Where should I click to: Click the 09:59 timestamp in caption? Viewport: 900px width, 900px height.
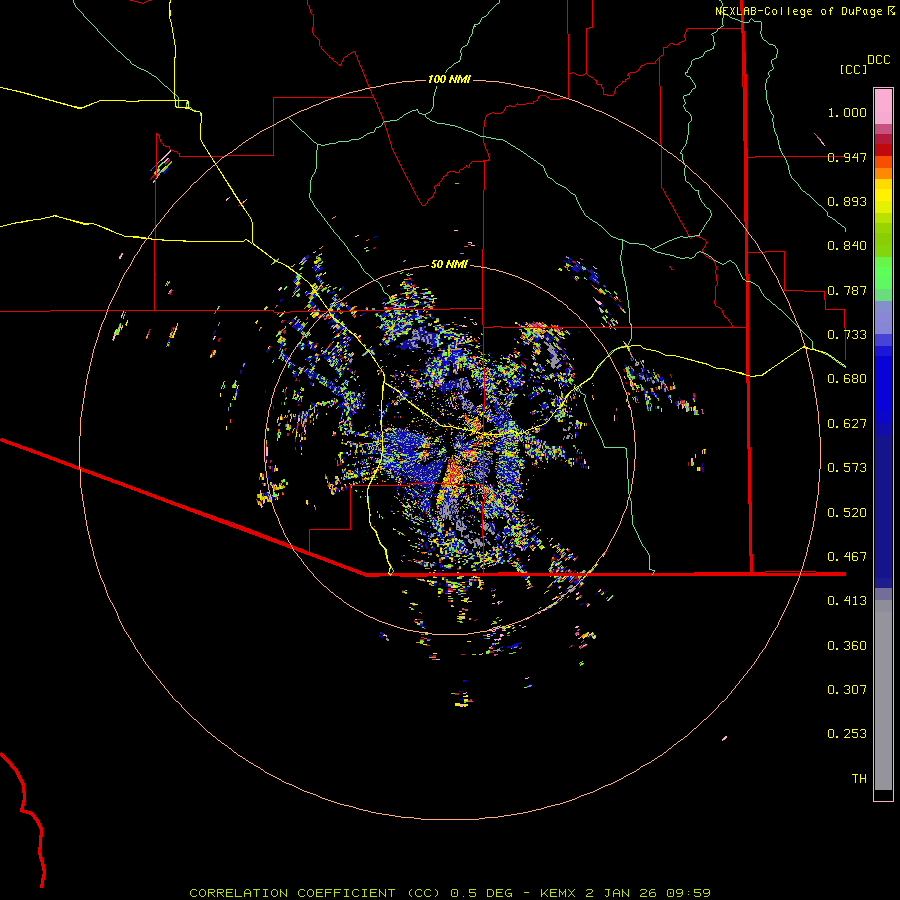coord(688,893)
